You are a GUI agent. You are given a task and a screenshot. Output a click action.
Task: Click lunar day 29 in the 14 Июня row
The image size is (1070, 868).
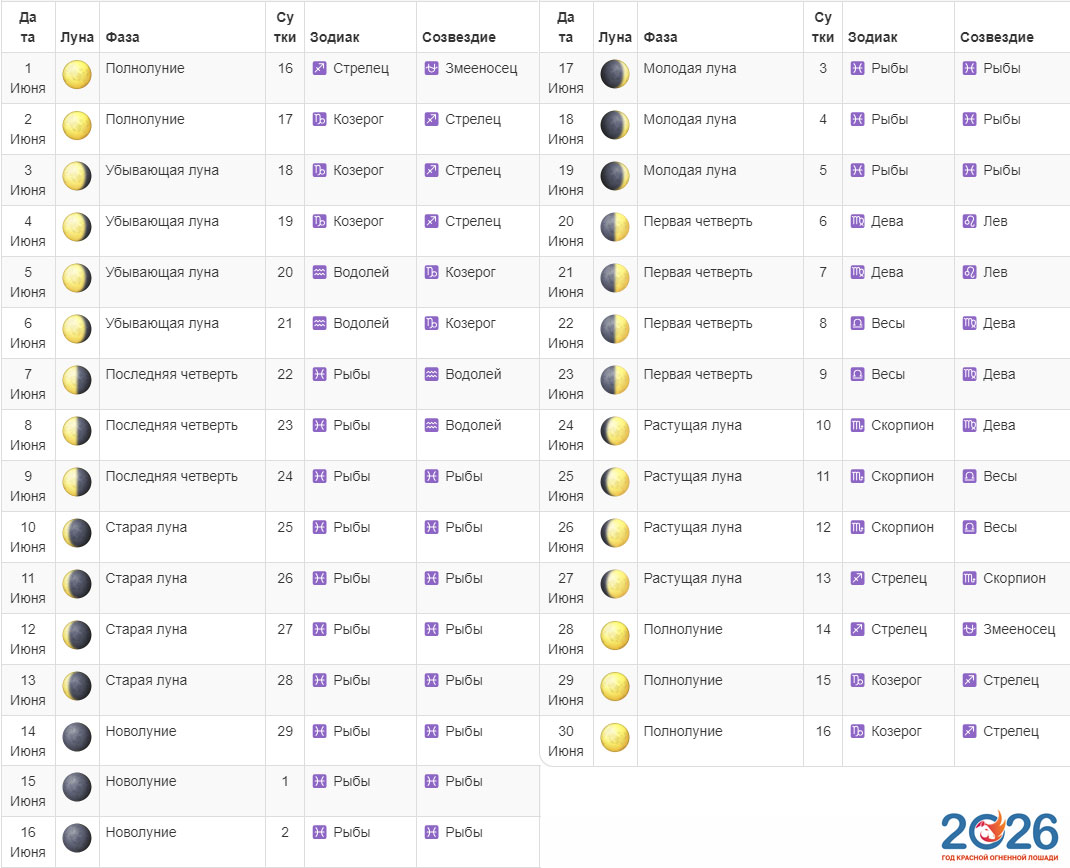285,731
